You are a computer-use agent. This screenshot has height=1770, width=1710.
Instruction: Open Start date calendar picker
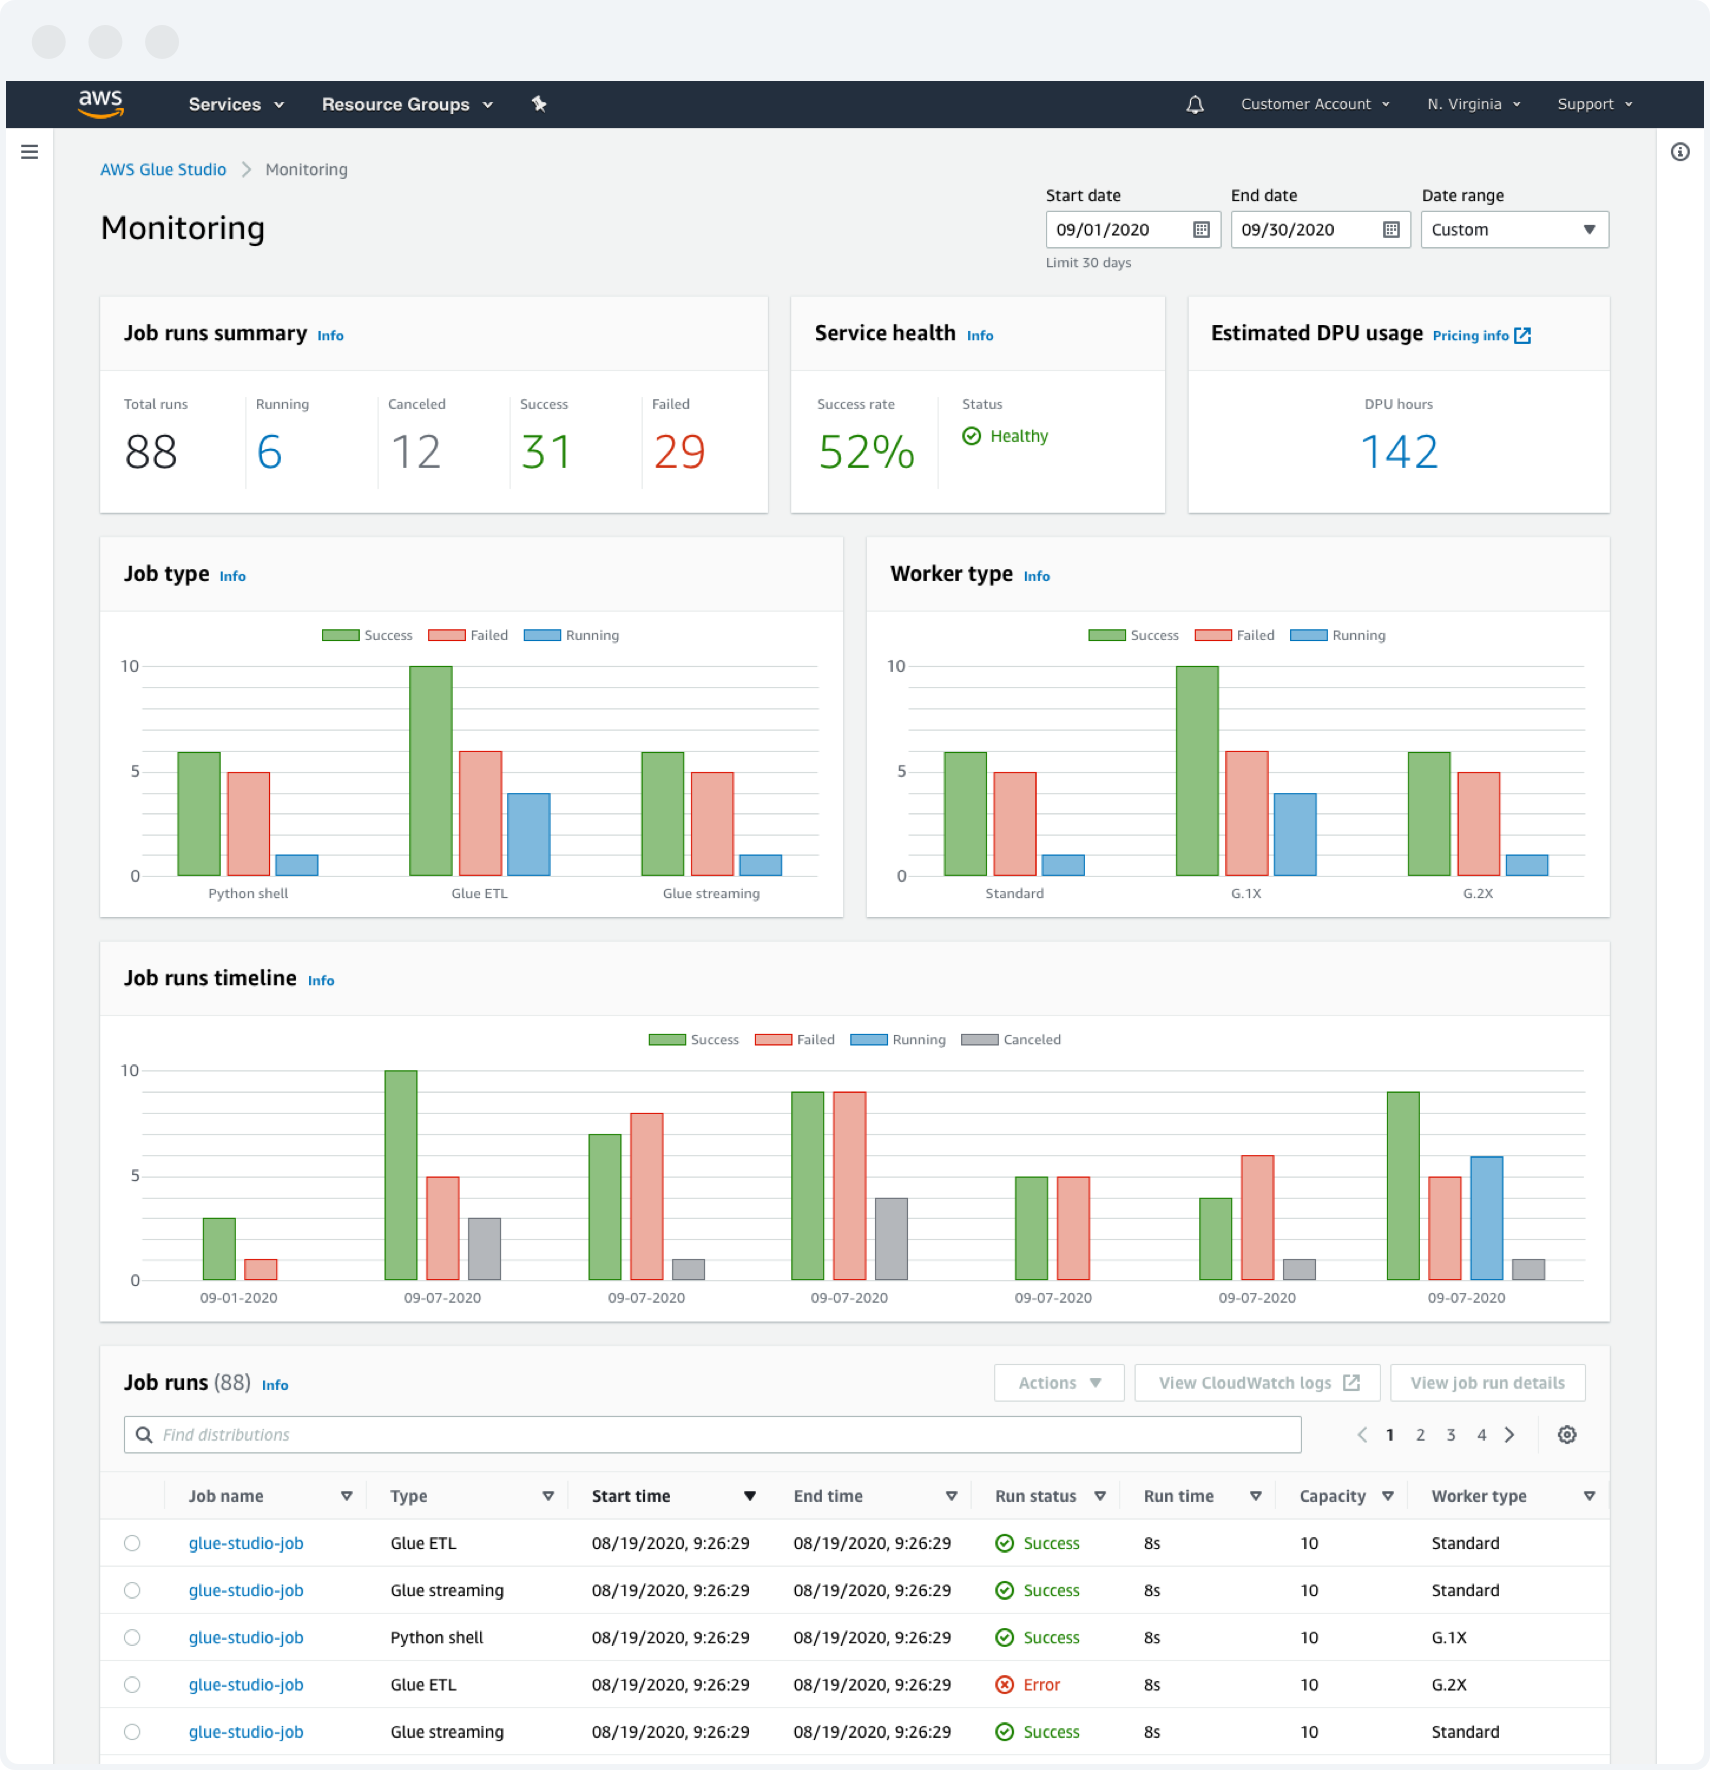pyautogui.click(x=1202, y=230)
